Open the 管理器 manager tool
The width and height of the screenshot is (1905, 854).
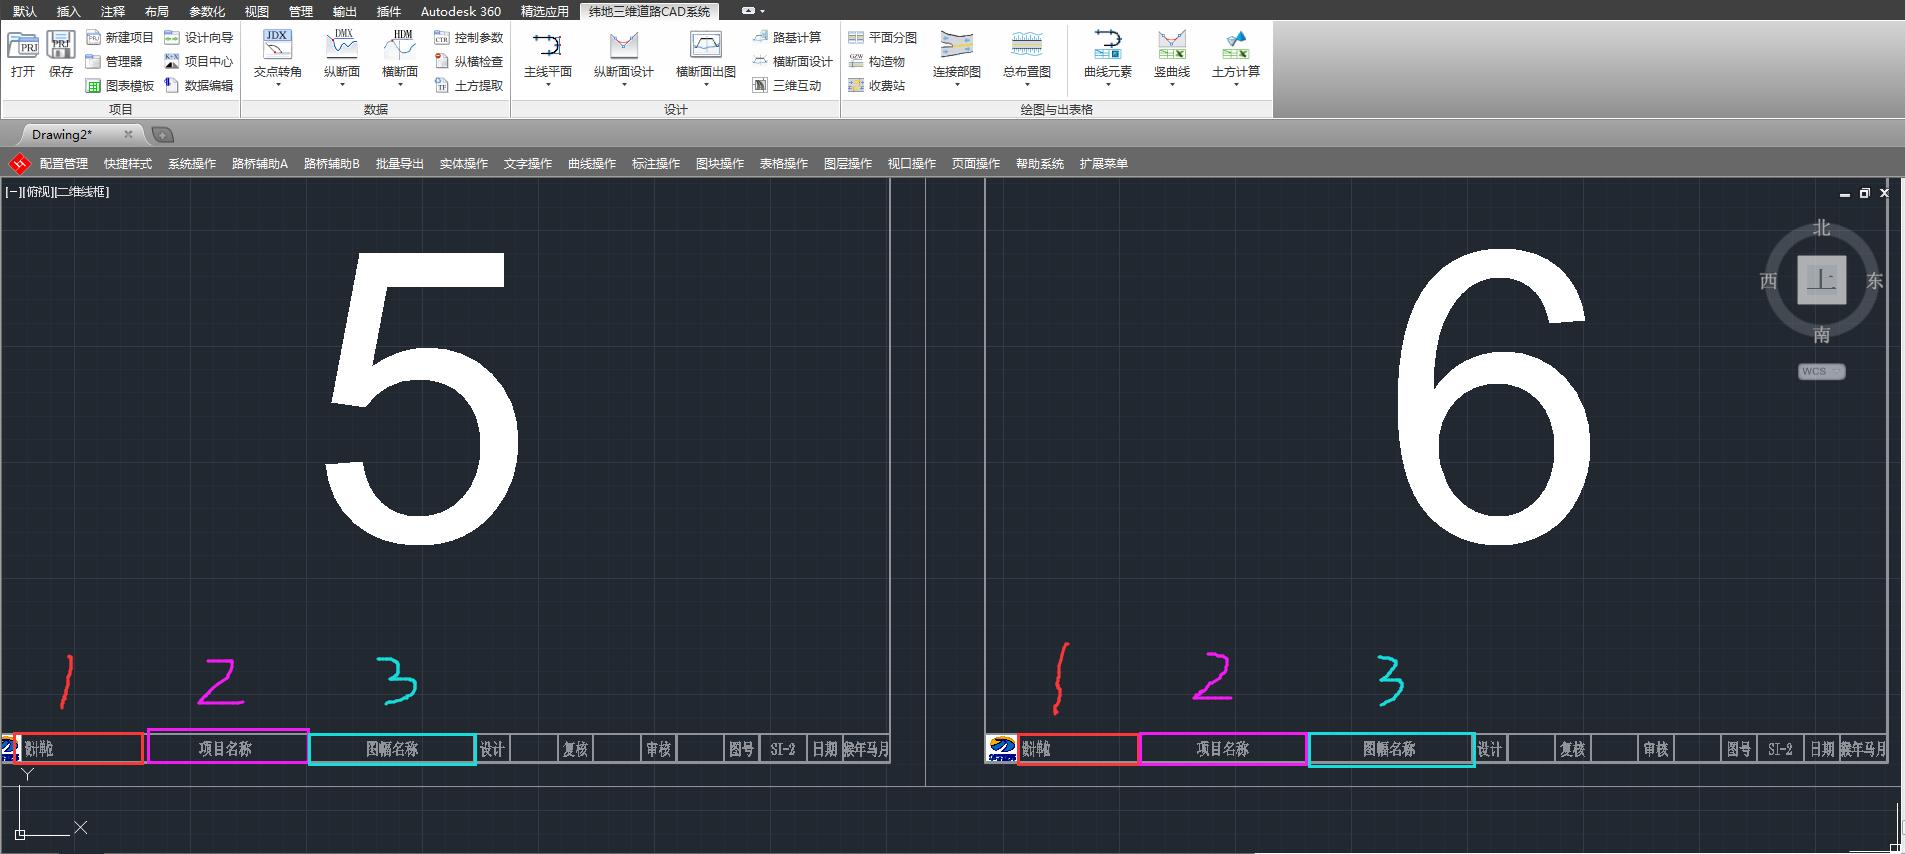114,61
